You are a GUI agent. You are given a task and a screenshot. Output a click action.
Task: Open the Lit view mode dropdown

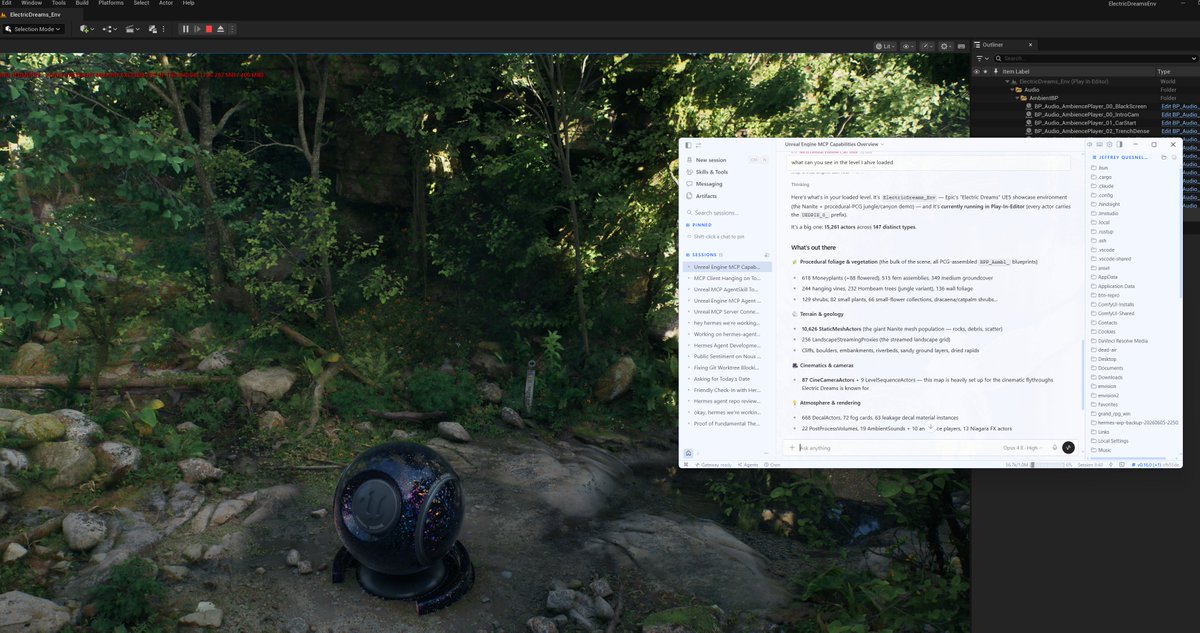(x=884, y=46)
